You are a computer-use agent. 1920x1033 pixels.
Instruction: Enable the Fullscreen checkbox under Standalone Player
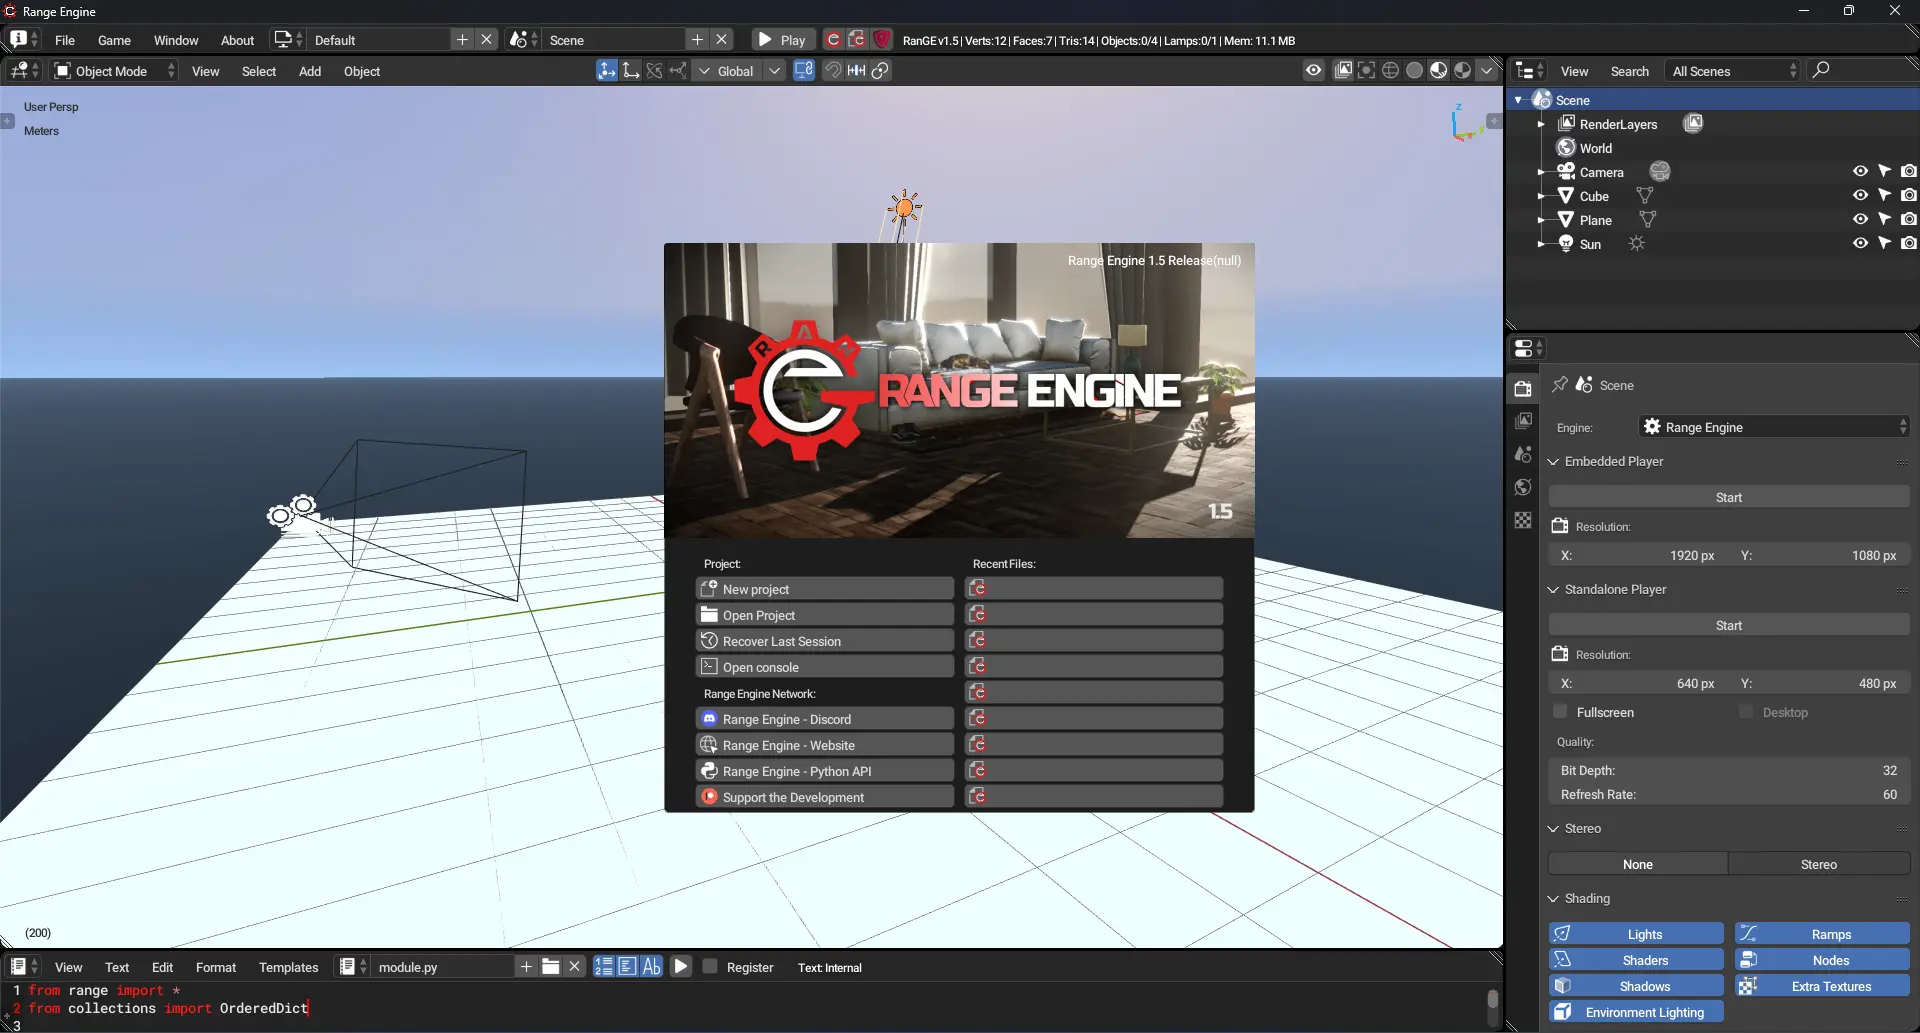click(1561, 712)
